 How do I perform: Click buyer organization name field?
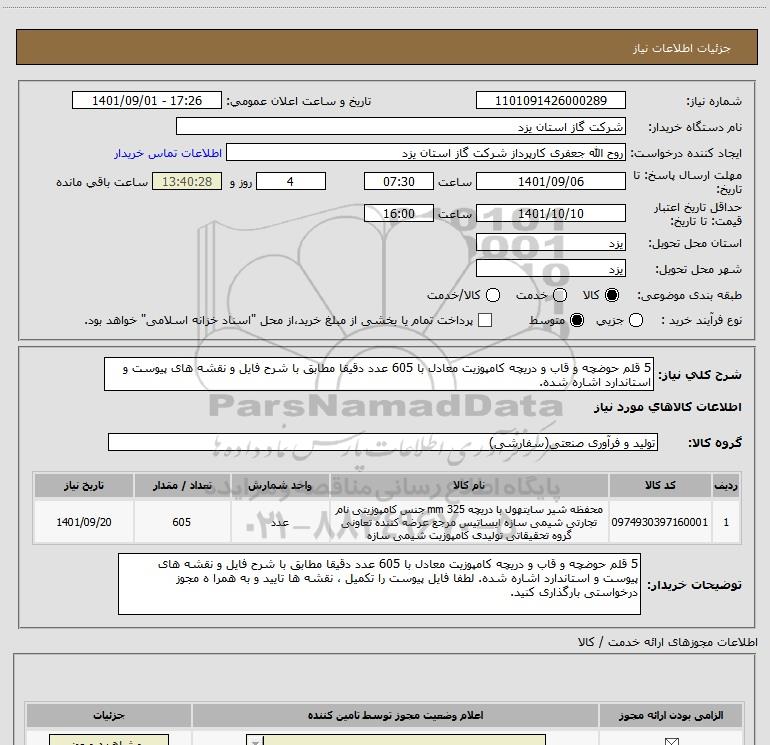pos(401,126)
